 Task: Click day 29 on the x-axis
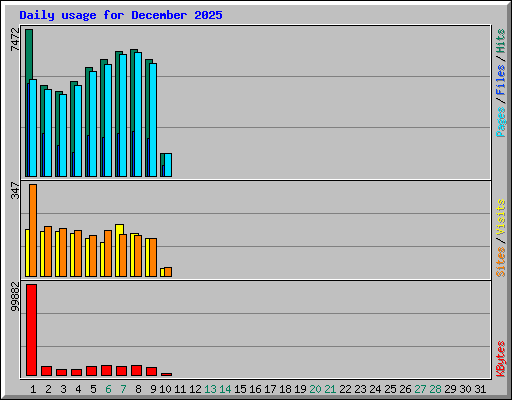click(450, 389)
